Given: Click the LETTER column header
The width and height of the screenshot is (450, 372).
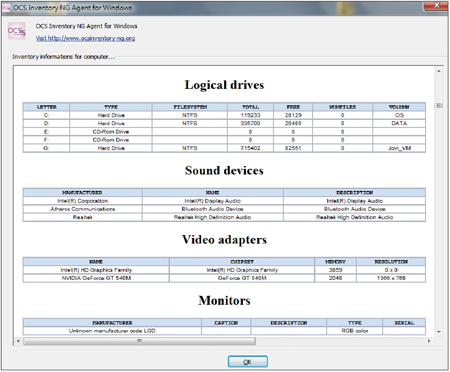Looking at the screenshot, I should pos(46,107).
